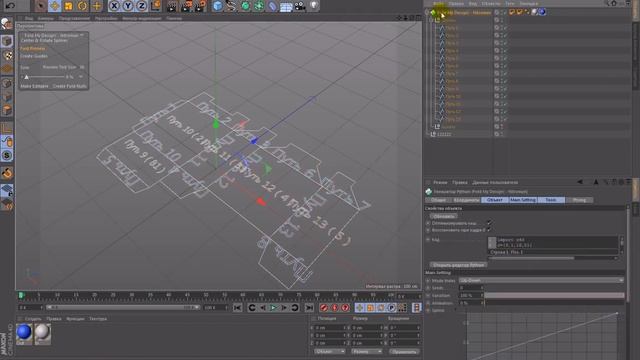
Task: Go to start of timeline
Action: coord(237,308)
